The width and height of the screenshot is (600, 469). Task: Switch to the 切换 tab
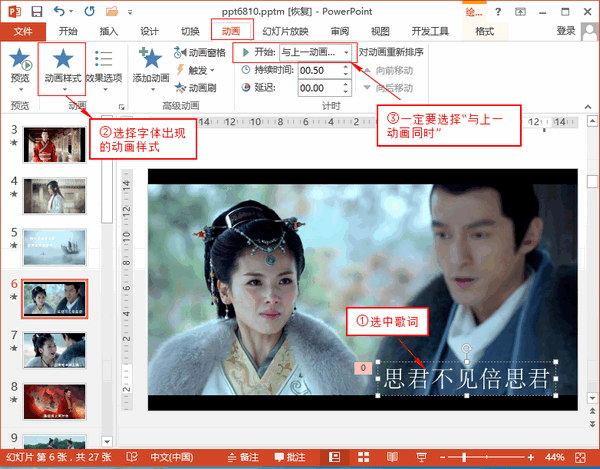pyautogui.click(x=190, y=31)
